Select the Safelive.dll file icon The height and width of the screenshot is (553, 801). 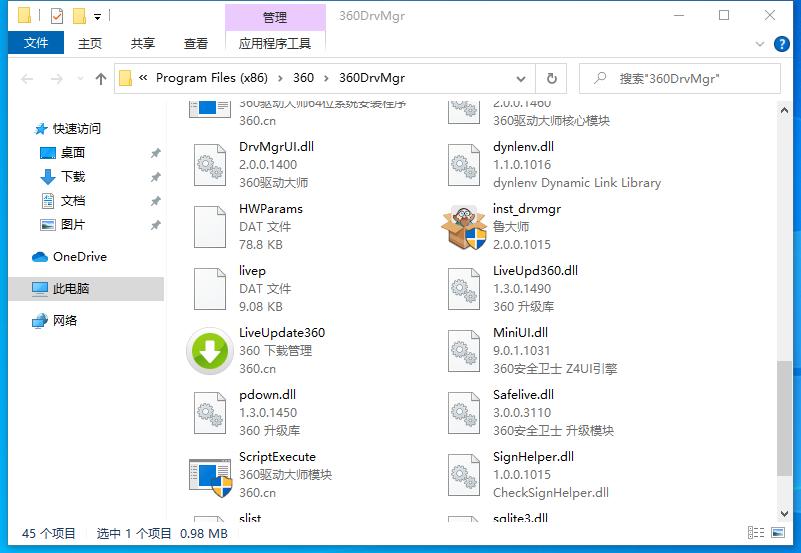(x=464, y=413)
